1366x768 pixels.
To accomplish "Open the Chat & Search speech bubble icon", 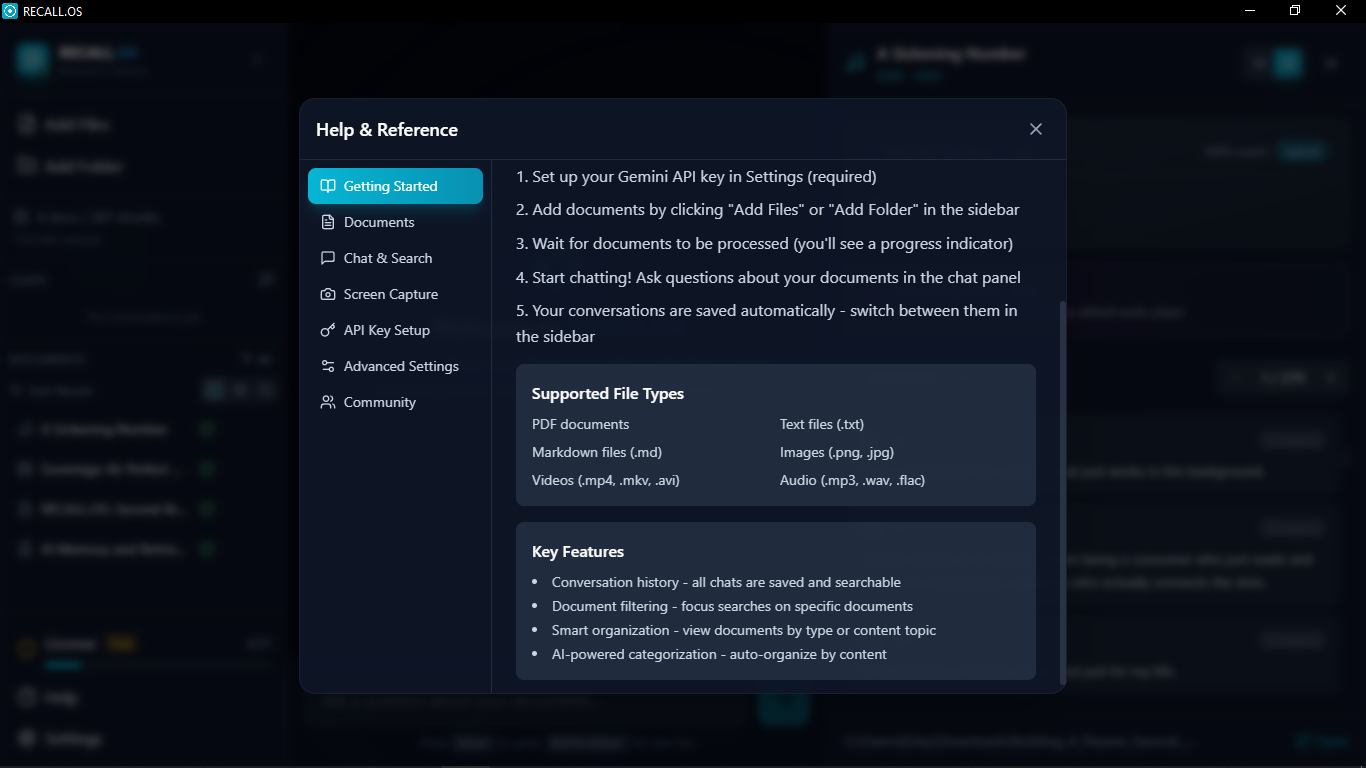I will (327, 258).
